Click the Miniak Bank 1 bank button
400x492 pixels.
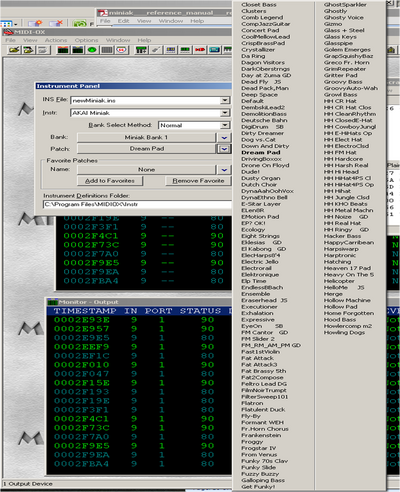coord(146,137)
